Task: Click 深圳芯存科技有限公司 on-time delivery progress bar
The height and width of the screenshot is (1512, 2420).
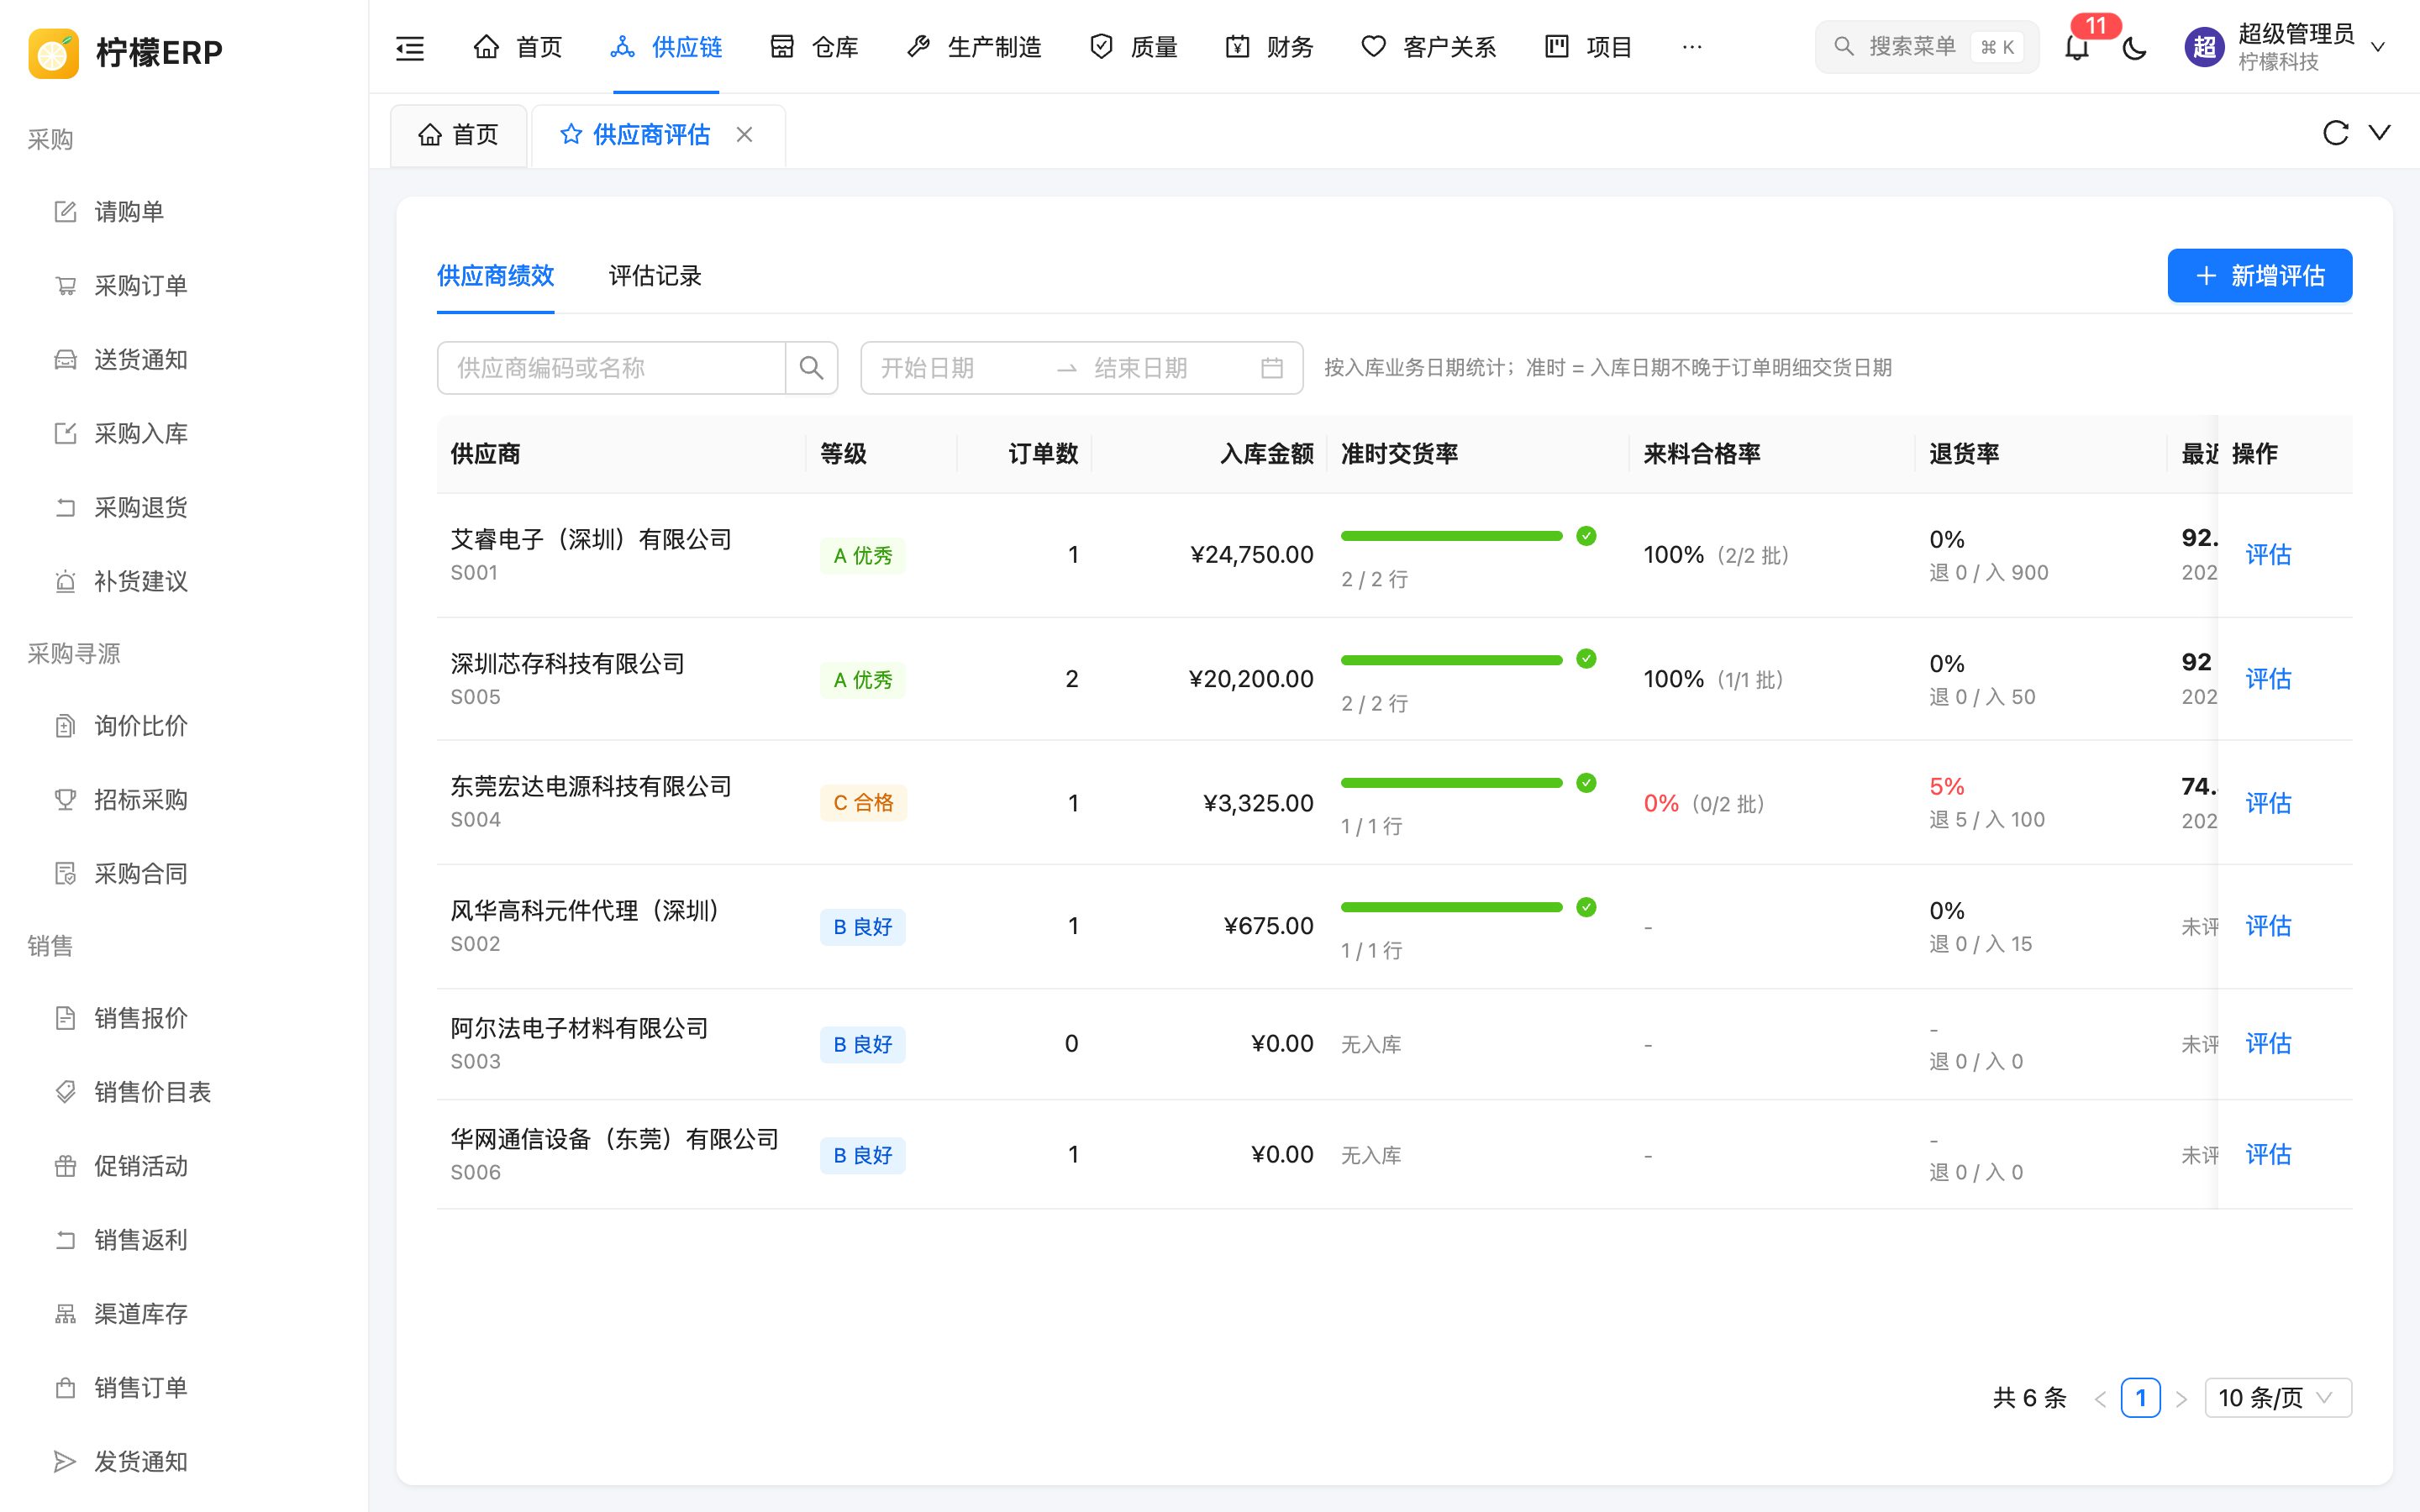Action: pyautogui.click(x=1451, y=660)
